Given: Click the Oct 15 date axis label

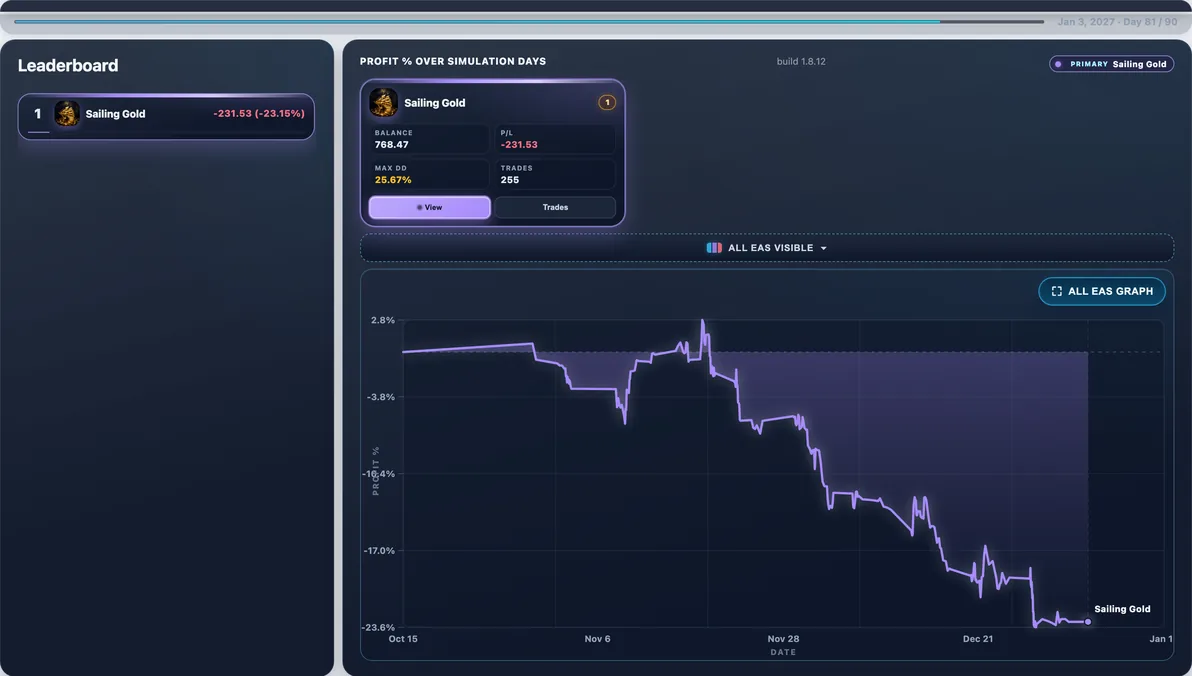Looking at the screenshot, I should coord(403,639).
